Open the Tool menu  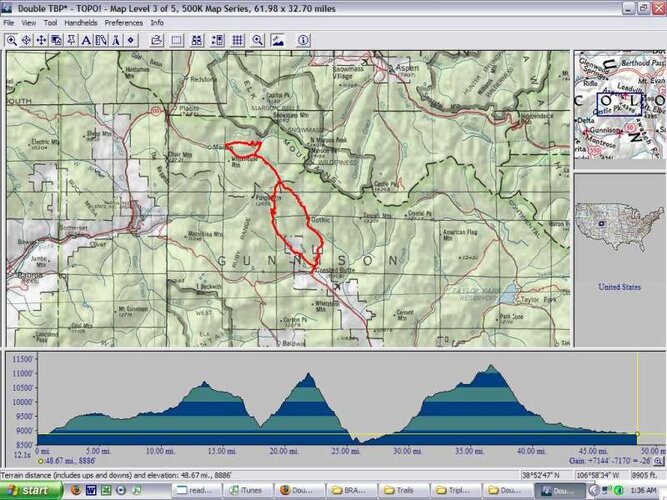(x=50, y=23)
